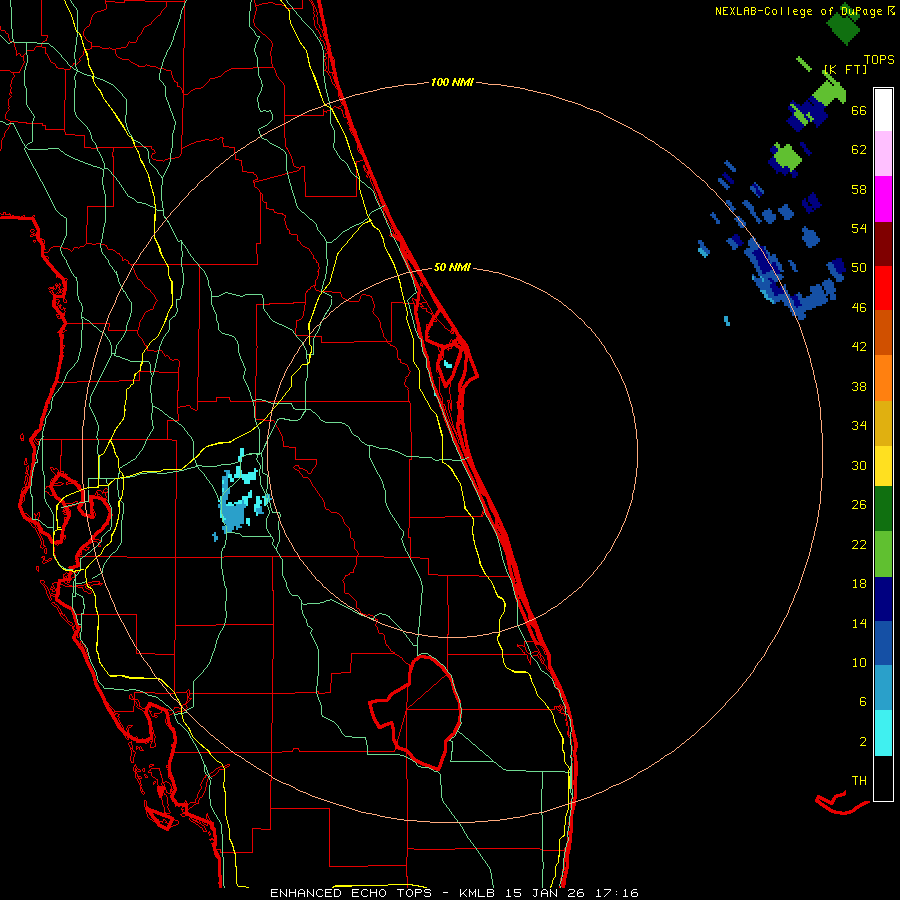Click the legend value '10'

pos(859,662)
